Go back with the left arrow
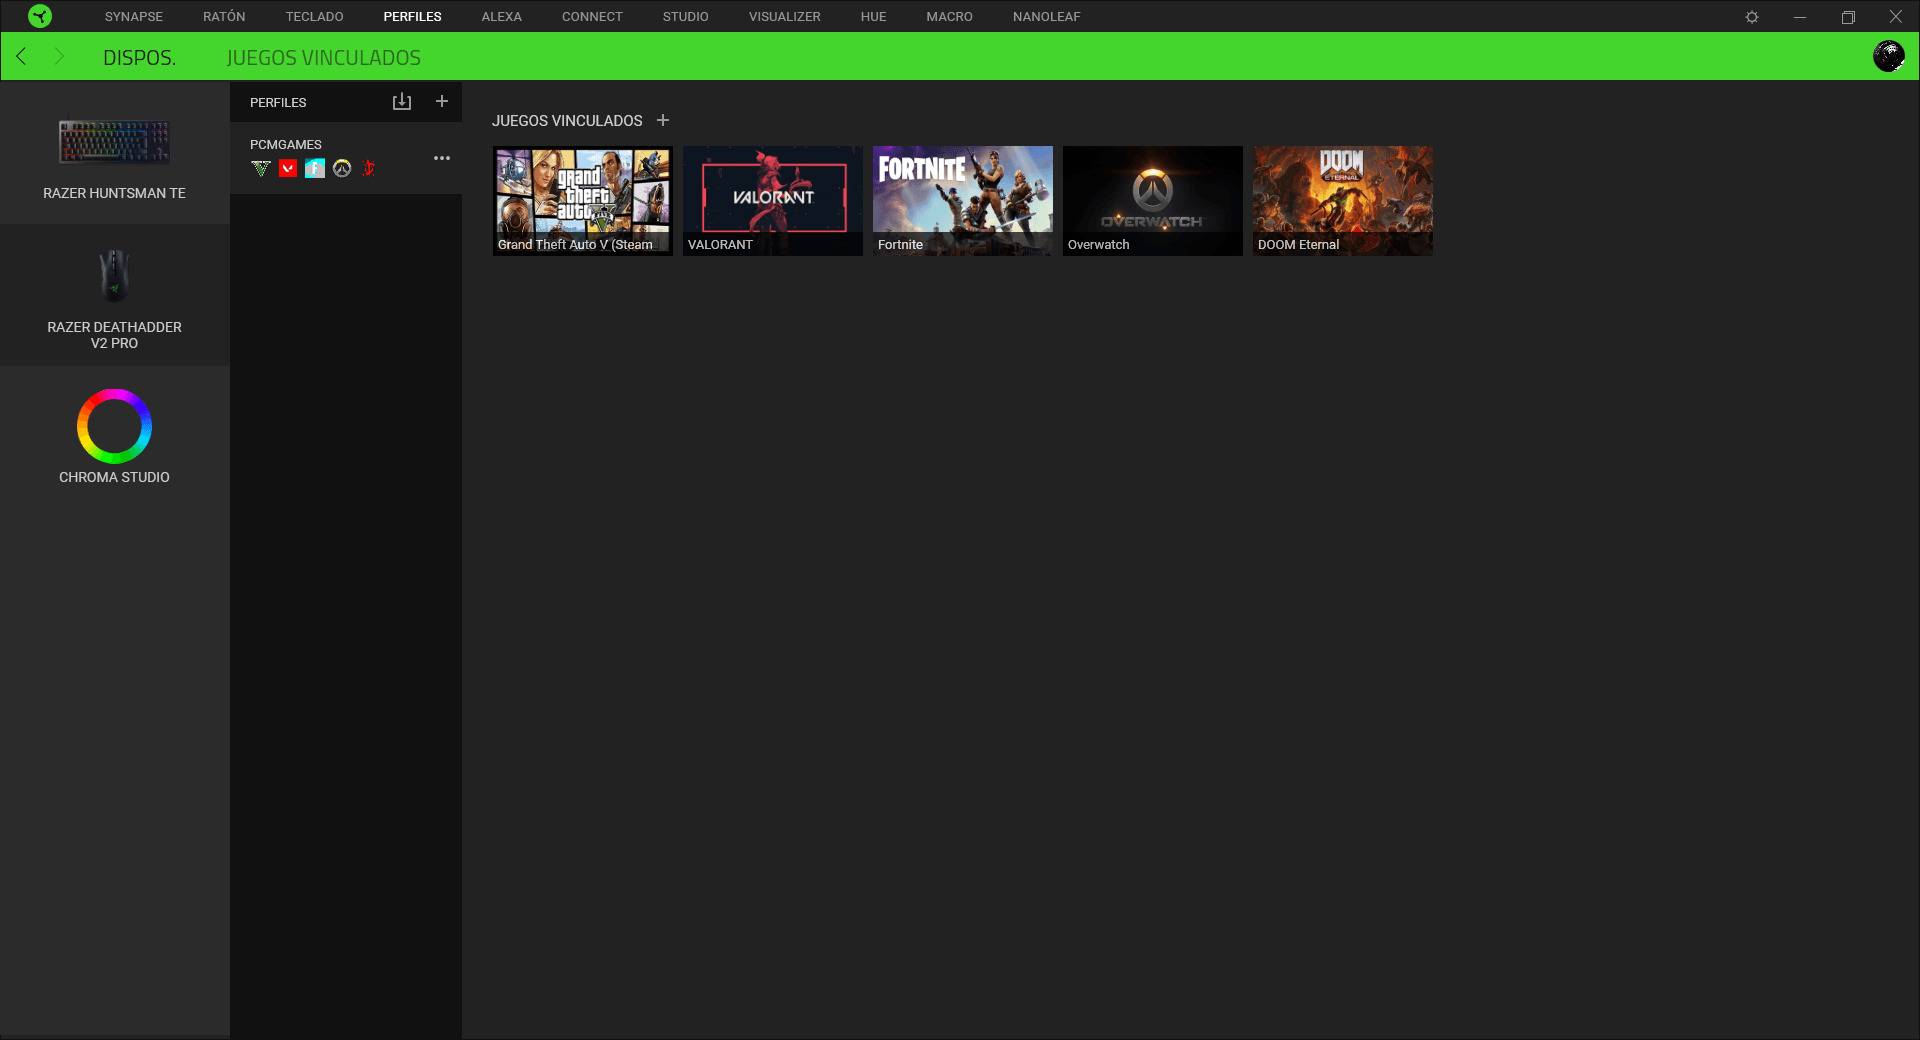This screenshot has width=1920, height=1040. coord(21,56)
